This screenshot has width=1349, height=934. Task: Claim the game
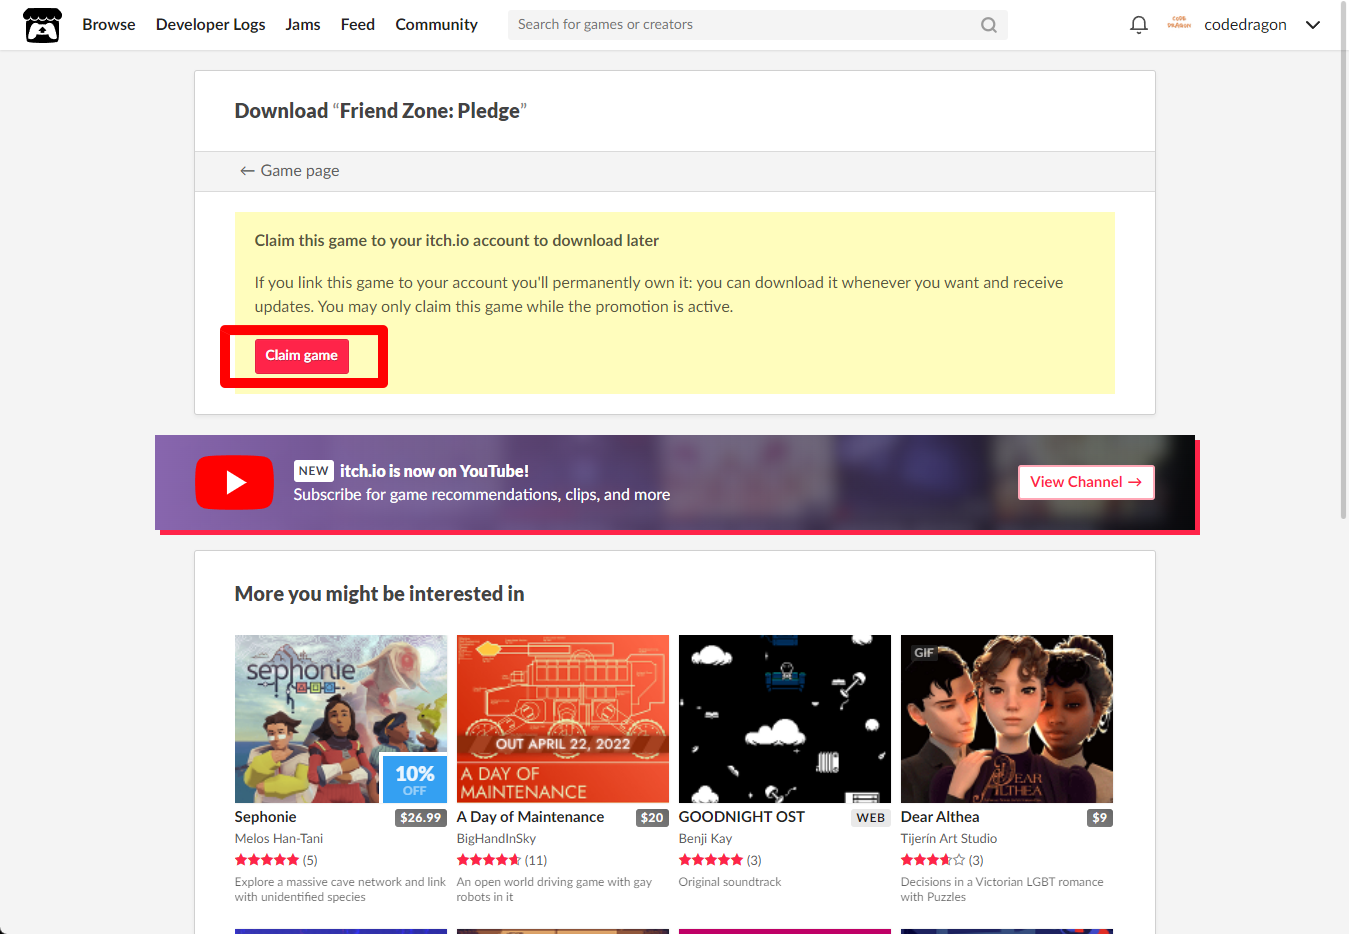click(x=302, y=356)
